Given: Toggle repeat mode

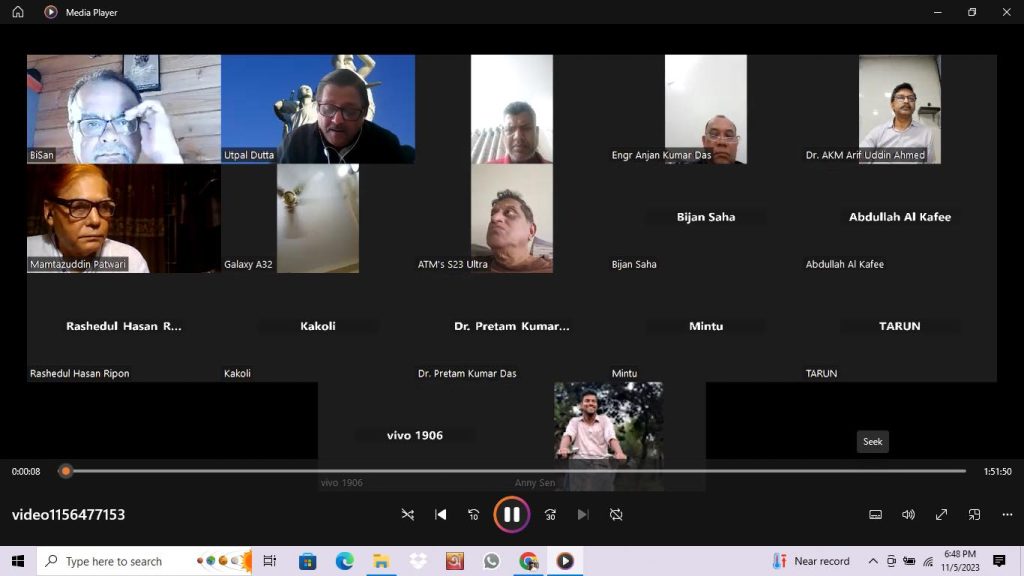Looking at the screenshot, I should coord(616,514).
